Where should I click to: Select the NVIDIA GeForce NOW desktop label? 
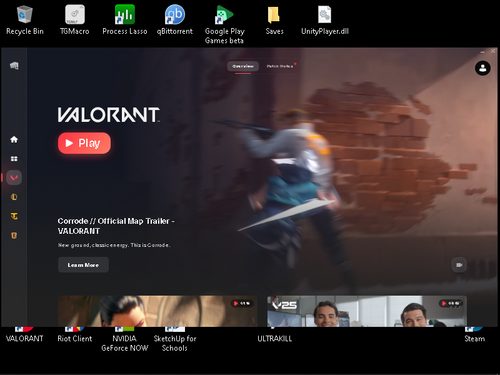125,343
